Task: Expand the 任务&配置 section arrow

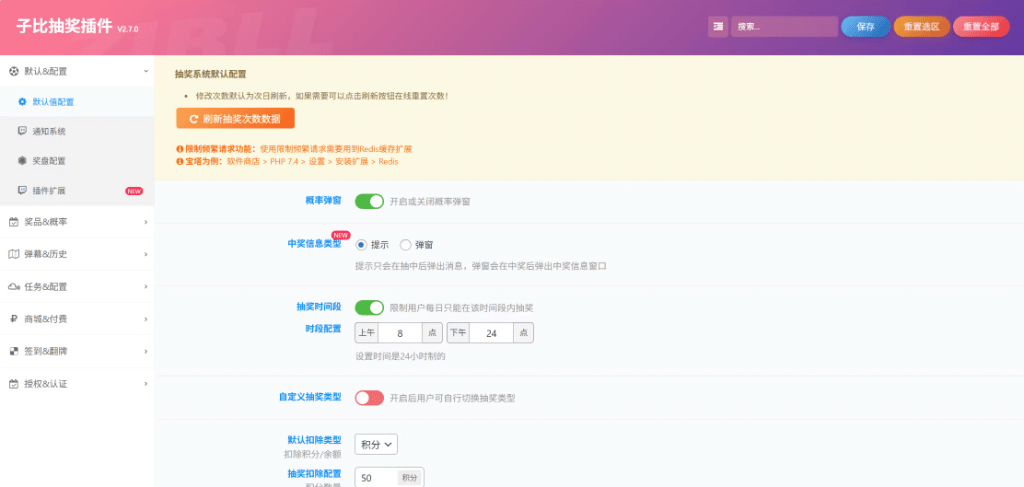Action: pyautogui.click(x=146, y=287)
